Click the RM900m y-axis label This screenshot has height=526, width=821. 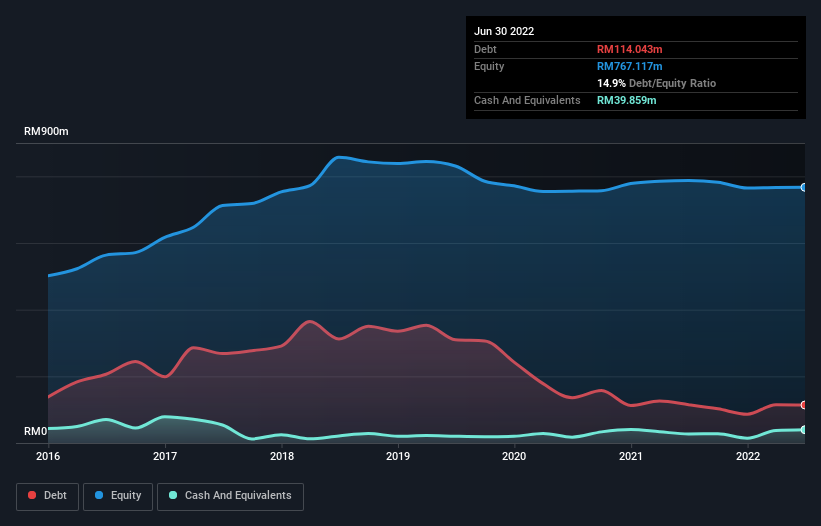tap(46, 131)
